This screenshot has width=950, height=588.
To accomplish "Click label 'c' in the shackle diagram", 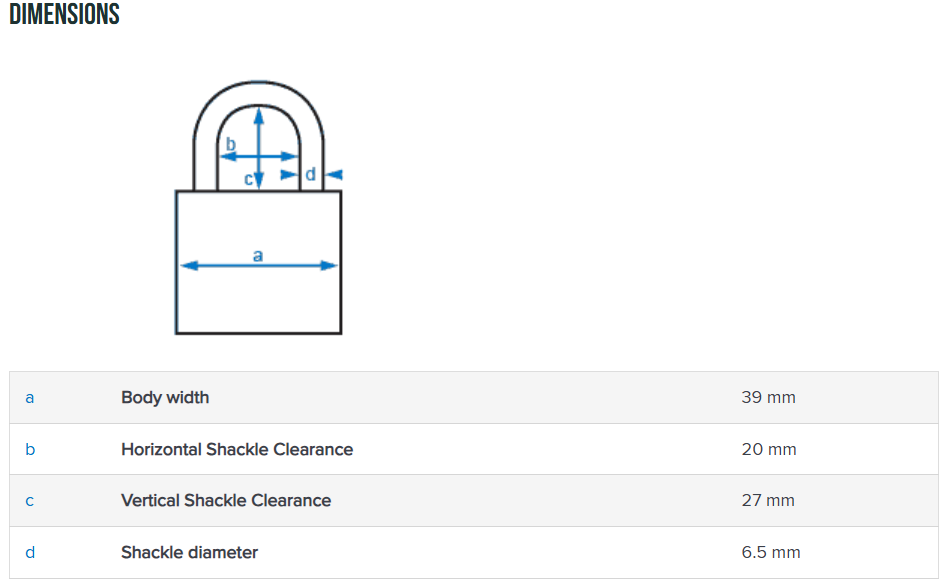I will click(249, 180).
